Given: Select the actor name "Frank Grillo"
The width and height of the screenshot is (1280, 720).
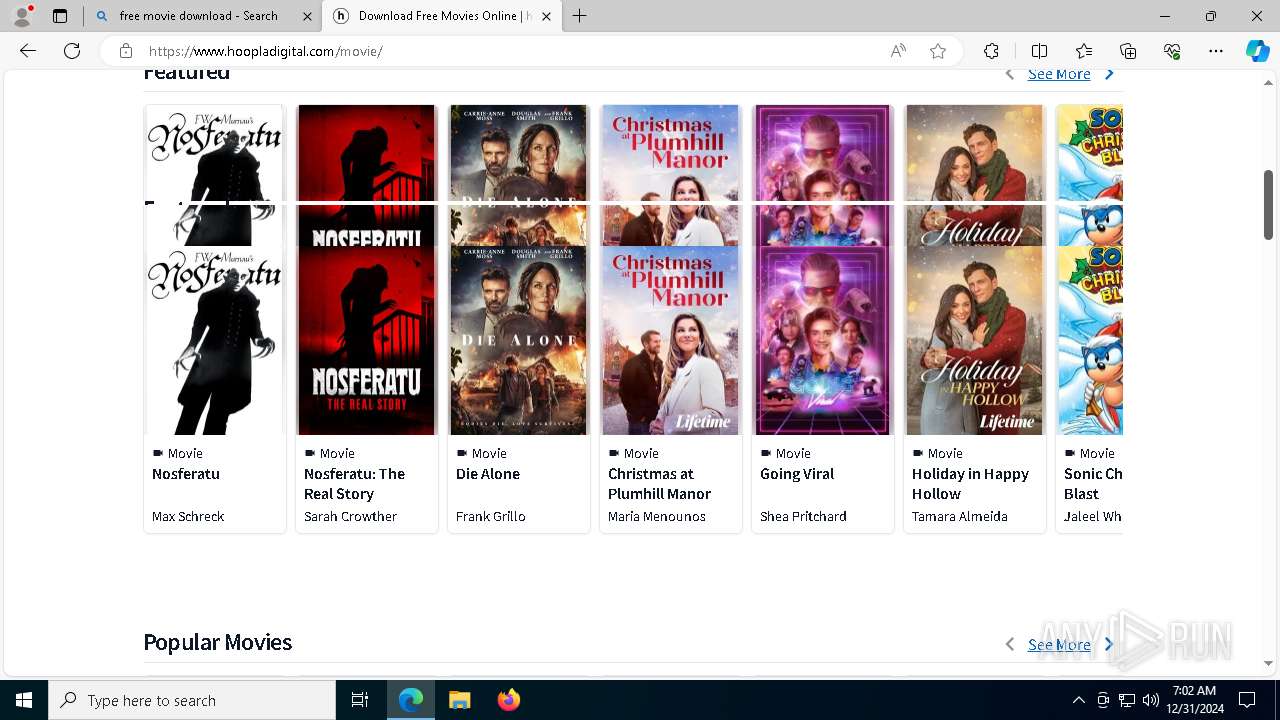Looking at the screenshot, I should [491, 517].
